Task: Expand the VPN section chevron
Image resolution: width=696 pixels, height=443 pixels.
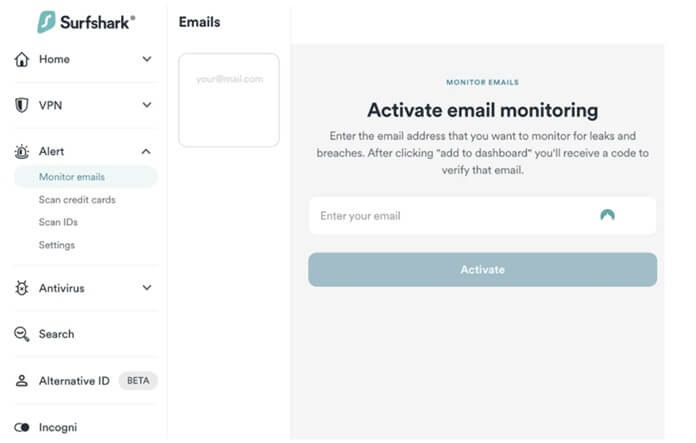Action: (x=146, y=105)
